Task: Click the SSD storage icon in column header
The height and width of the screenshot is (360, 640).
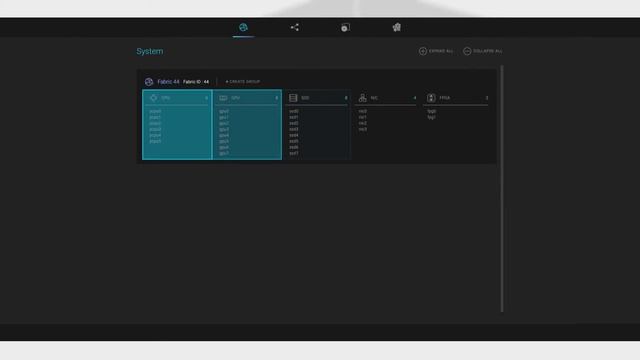Action: click(x=293, y=98)
